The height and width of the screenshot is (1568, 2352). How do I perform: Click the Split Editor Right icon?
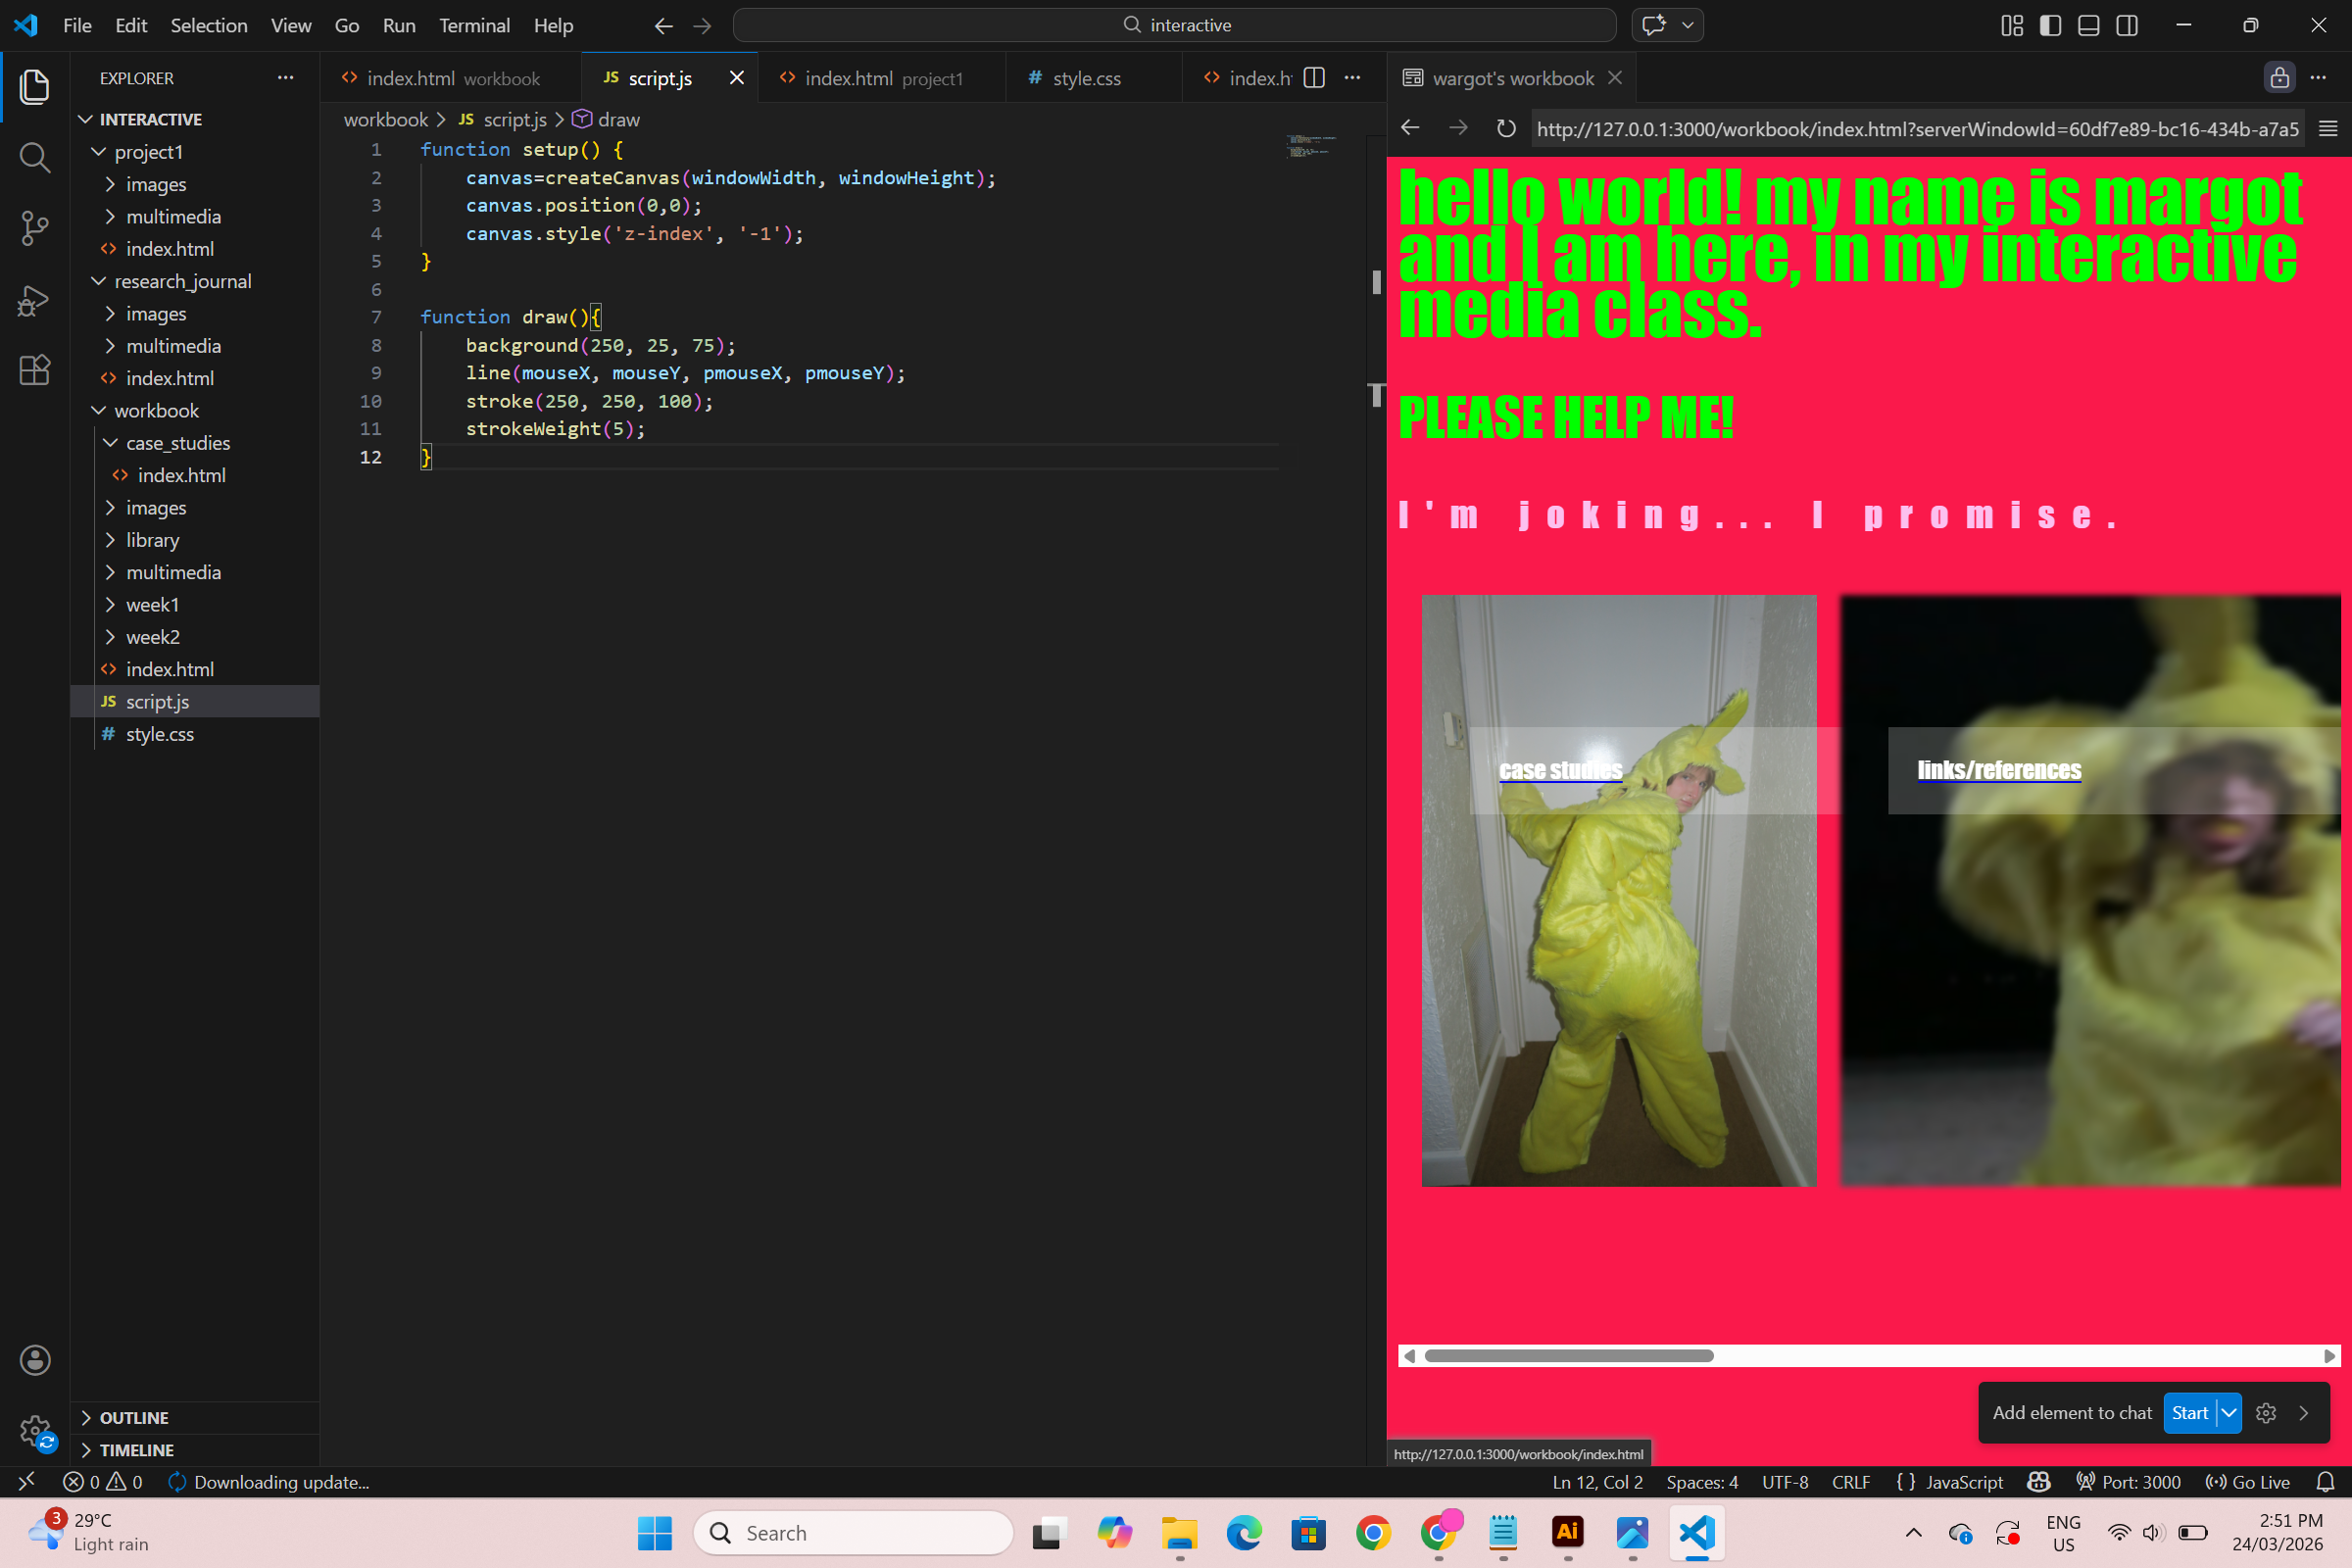(x=1314, y=78)
